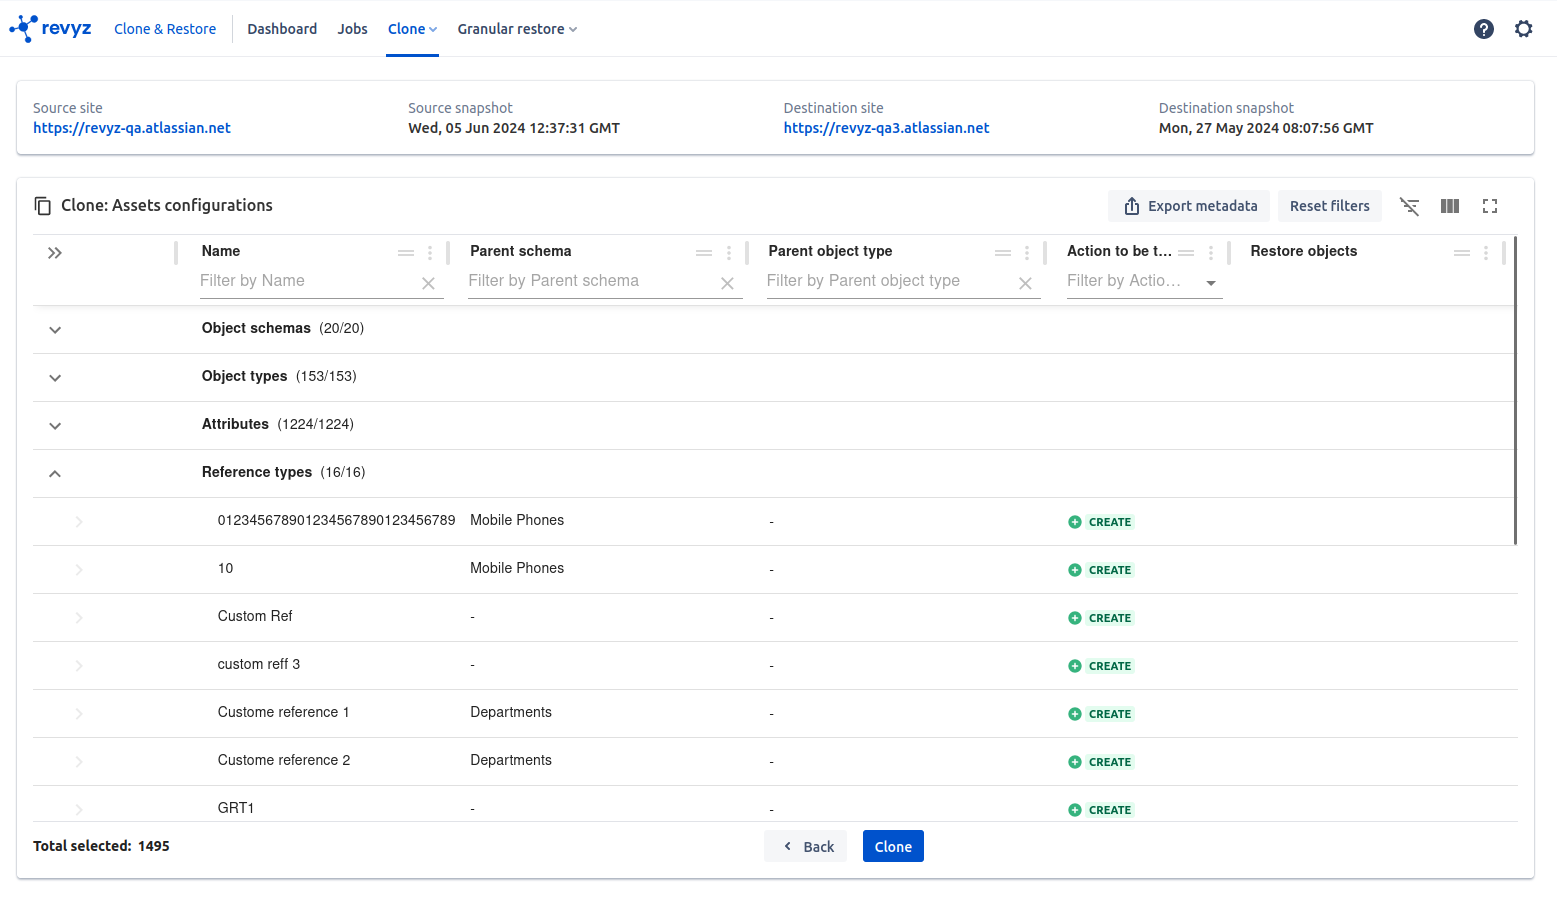The height and width of the screenshot is (898, 1557).
Task: Click the Parent schema column header
Action: click(521, 251)
